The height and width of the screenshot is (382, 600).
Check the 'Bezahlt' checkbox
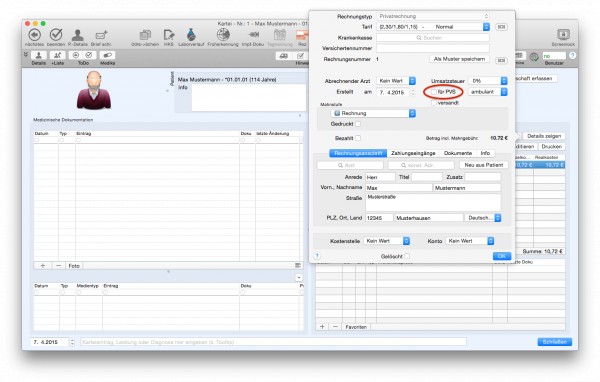[358, 138]
